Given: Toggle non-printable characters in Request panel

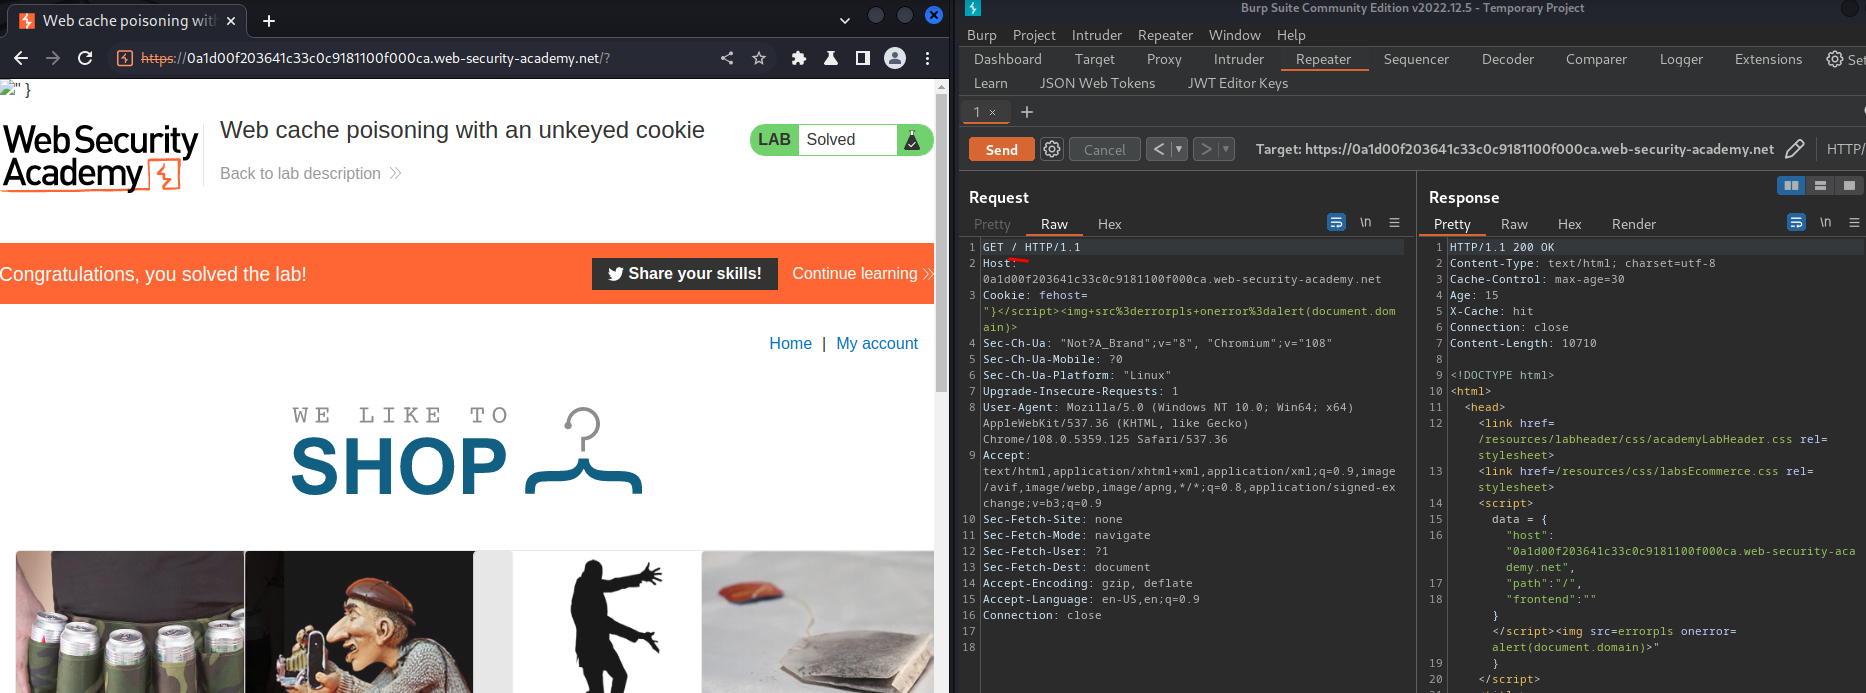Looking at the screenshot, I should pos(1365,222).
